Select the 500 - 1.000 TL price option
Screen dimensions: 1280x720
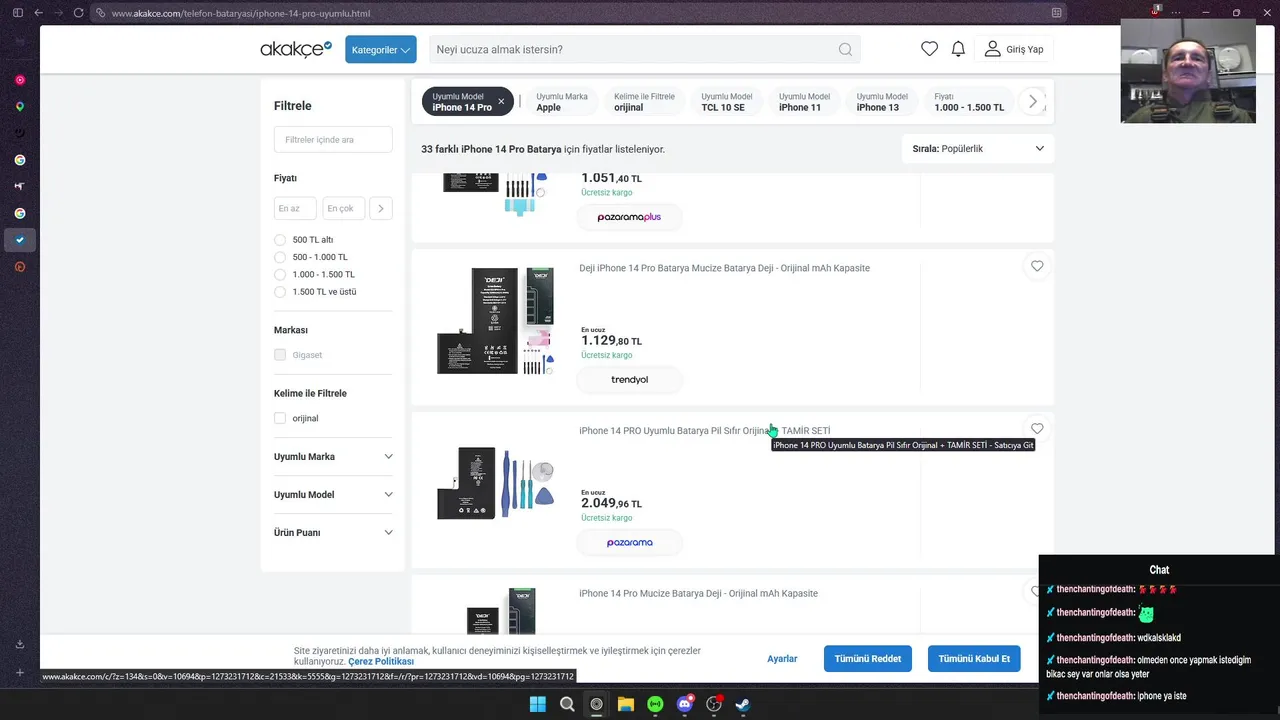tap(280, 257)
